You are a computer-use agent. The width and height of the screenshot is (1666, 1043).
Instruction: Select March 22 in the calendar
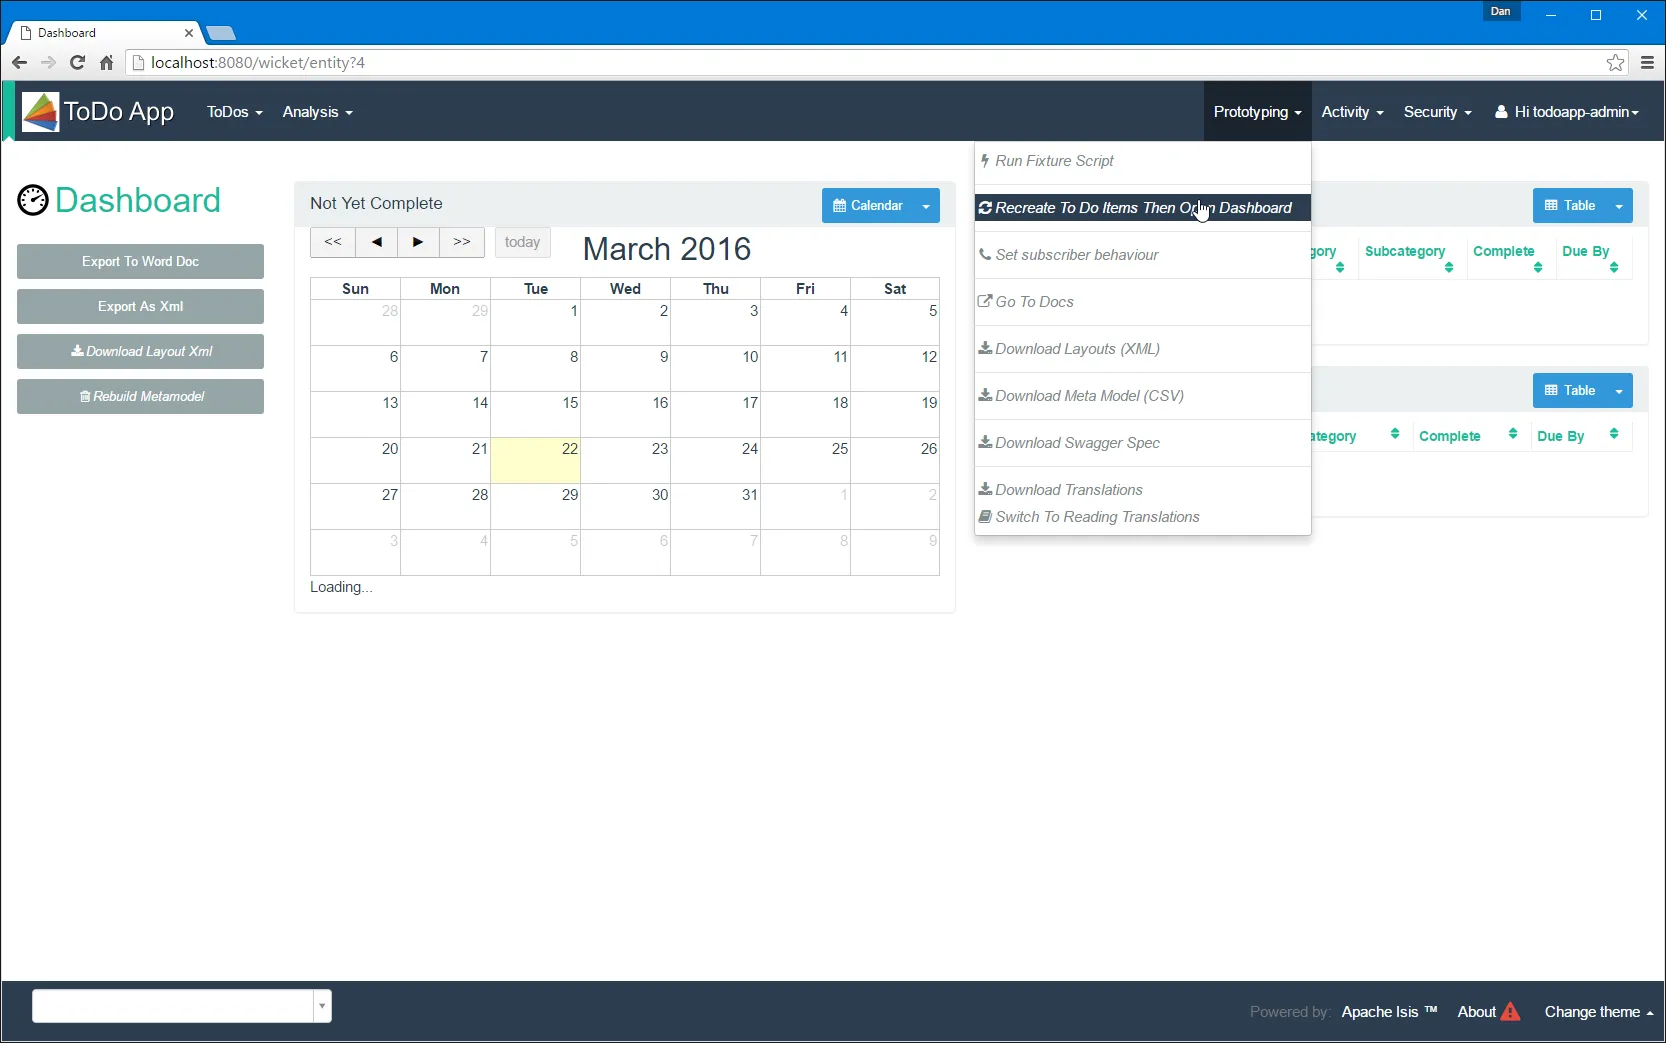pyautogui.click(x=535, y=460)
